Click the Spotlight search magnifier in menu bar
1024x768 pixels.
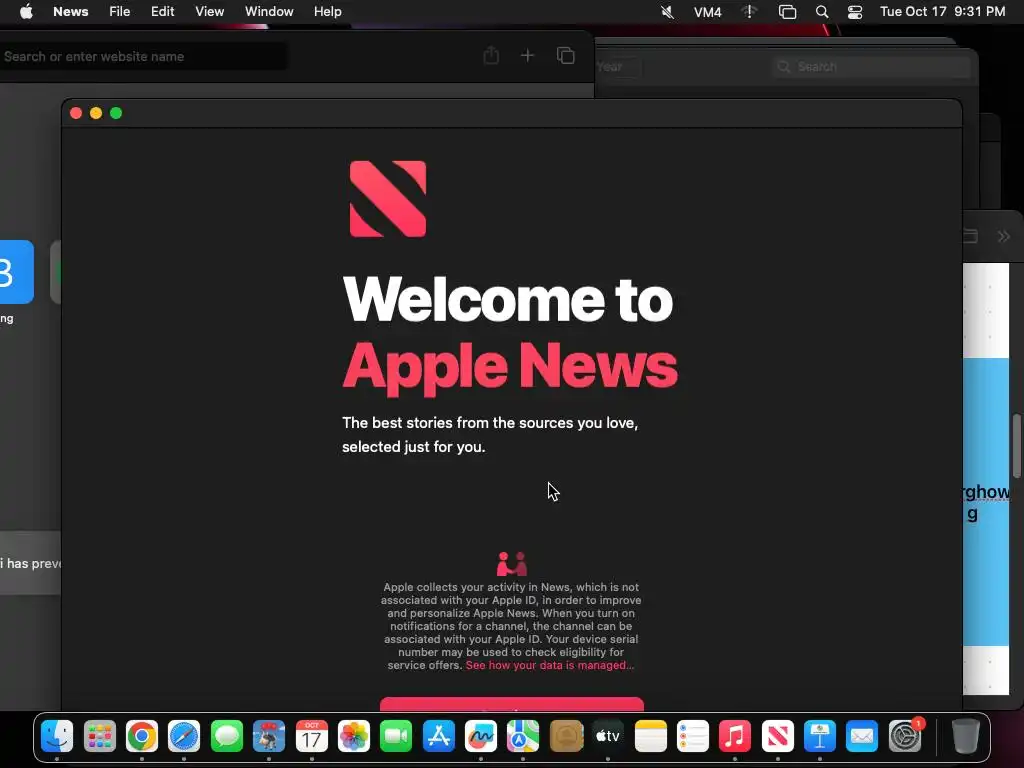click(x=822, y=12)
